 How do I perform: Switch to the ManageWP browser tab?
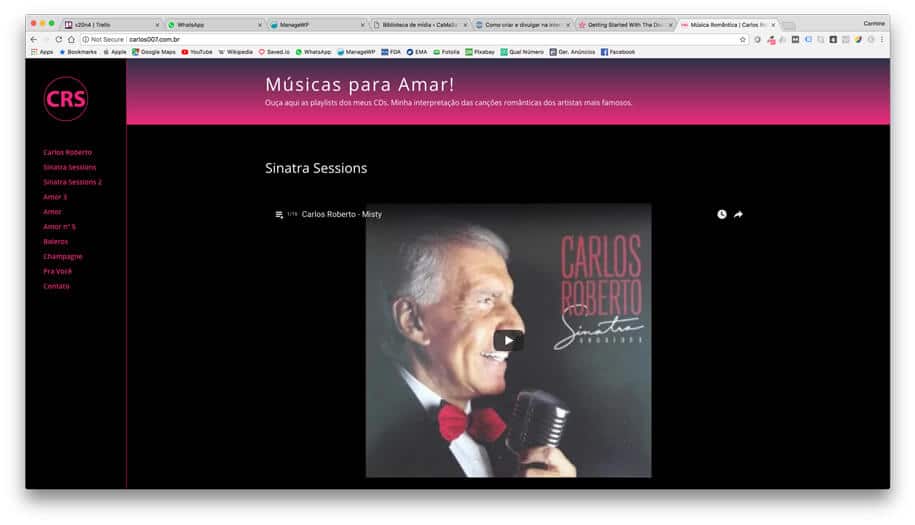pyautogui.click(x=310, y=24)
